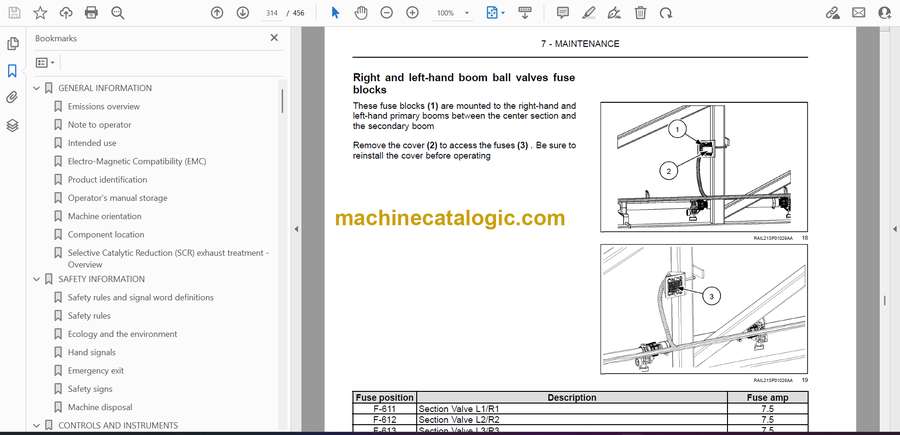Go to the Safety rules bookmark
Image resolution: width=900 pixels, height=435 pixels.
[x=89, y=316]
